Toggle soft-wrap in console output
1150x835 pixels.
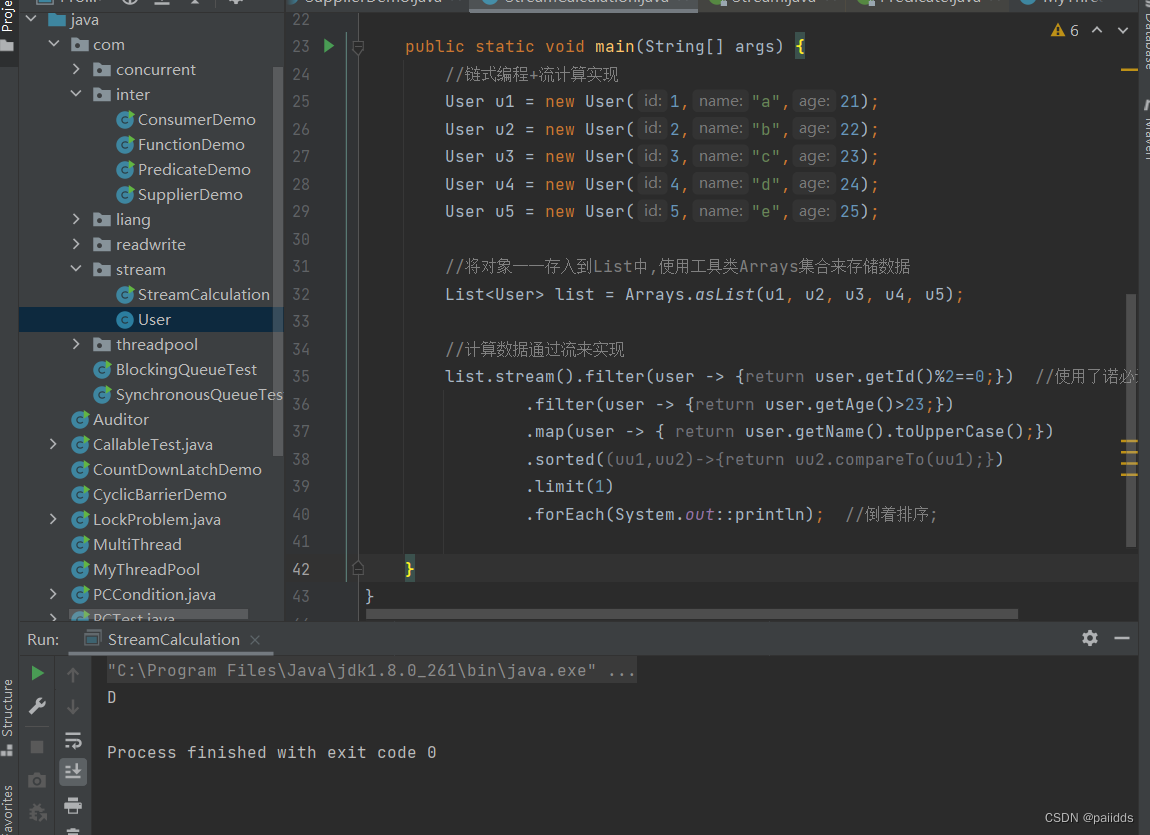73,740
